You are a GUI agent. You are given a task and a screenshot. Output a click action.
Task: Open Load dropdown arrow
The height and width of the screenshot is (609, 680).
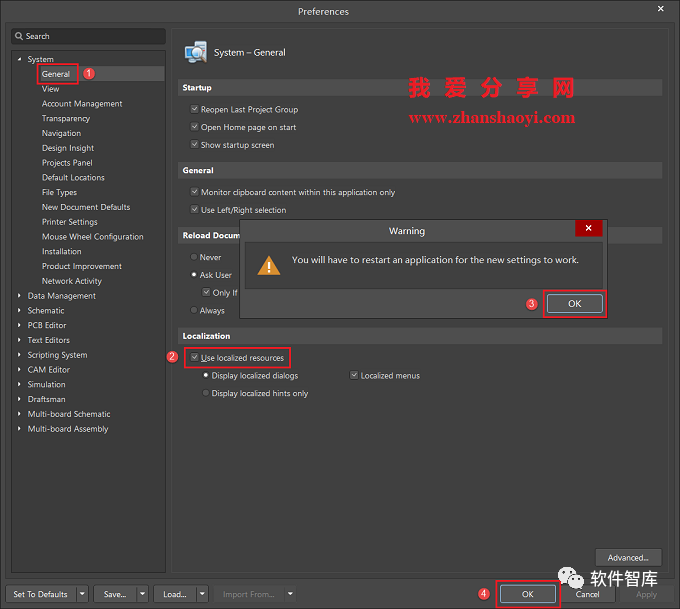click(x=202, y=594)
